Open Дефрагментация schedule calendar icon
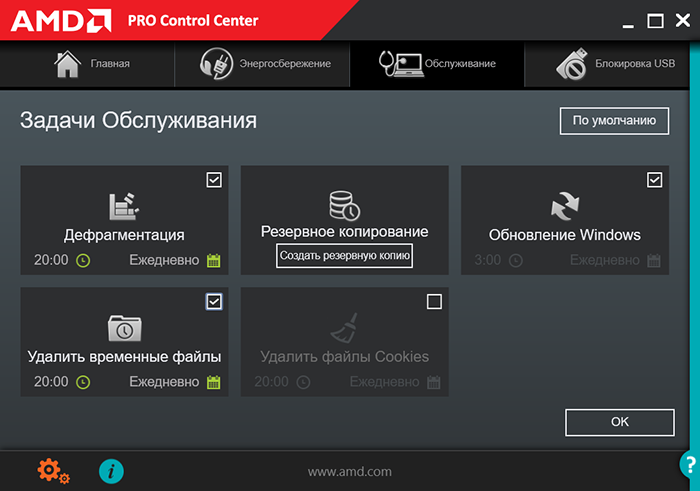Screen dimensions: 700x491 pos(213,260)
